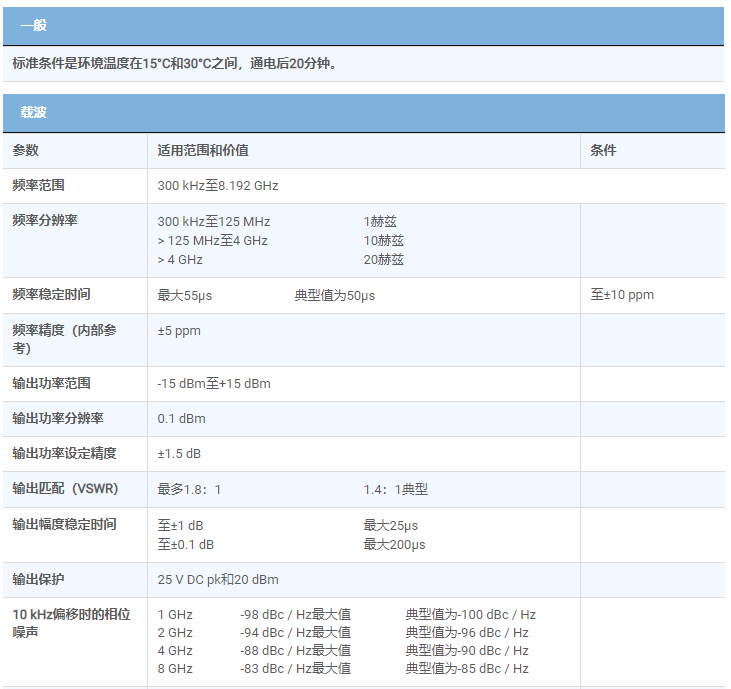The width and height of the screenshot is (731, 689).
Task: Click the 4 GHz phase noise frequency
Action: click(x=175, y=650)
